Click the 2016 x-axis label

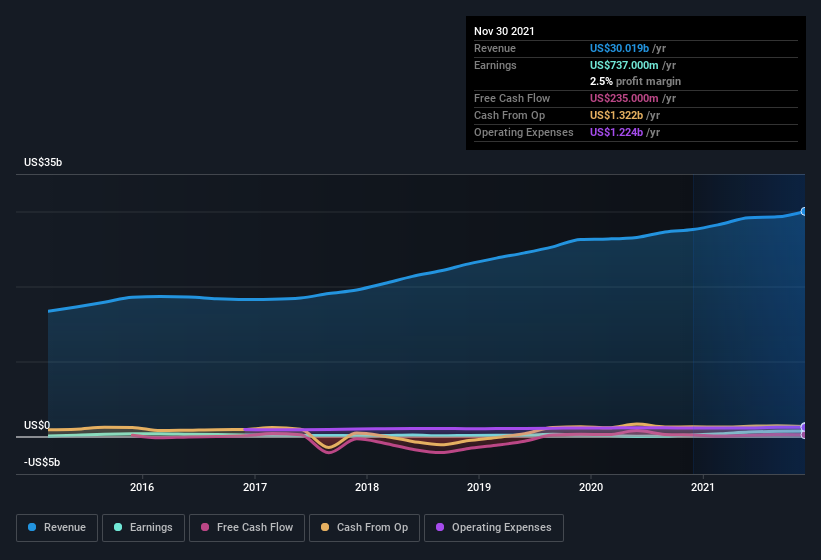pyautogui.click(x=142, y=487)
